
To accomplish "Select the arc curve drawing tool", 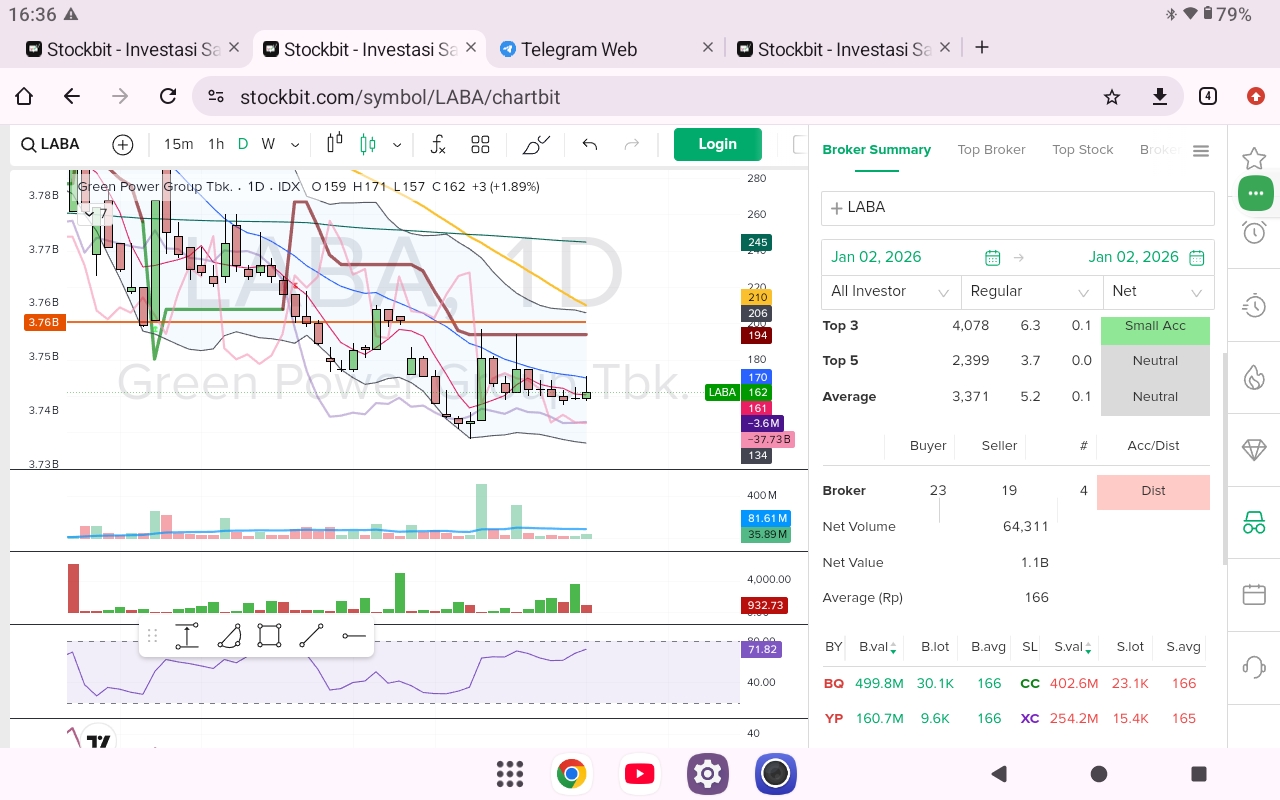I will [229, 636].
